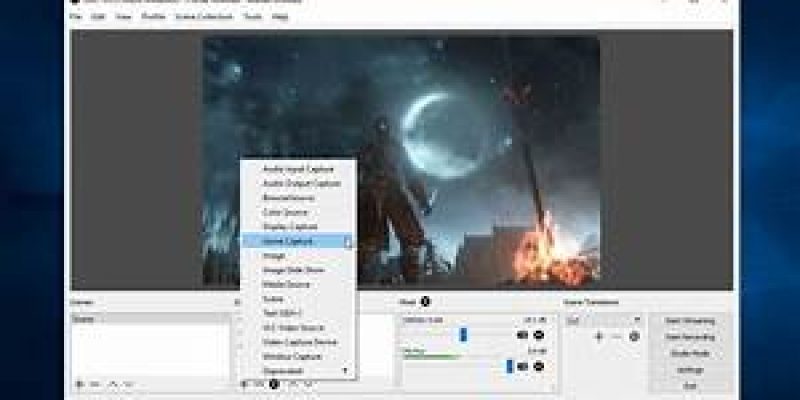Open the Scene Collection menu

(204, 16)
